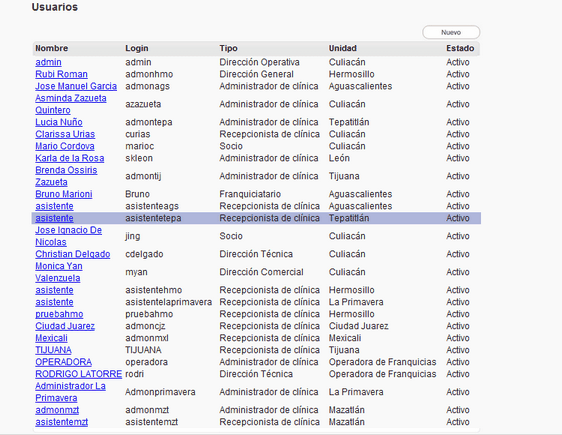
Task: Click the login text curias
Action: tap(138, 134)
